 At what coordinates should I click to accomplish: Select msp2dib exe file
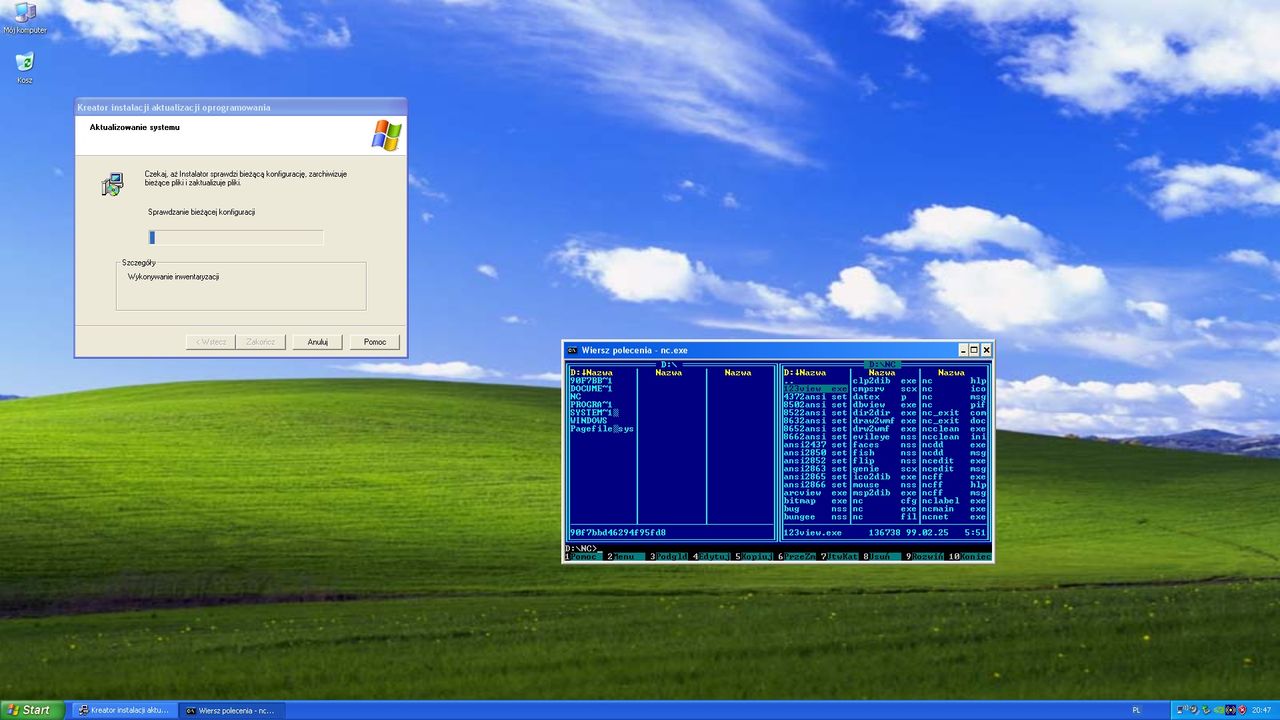(x=884, y=492)
